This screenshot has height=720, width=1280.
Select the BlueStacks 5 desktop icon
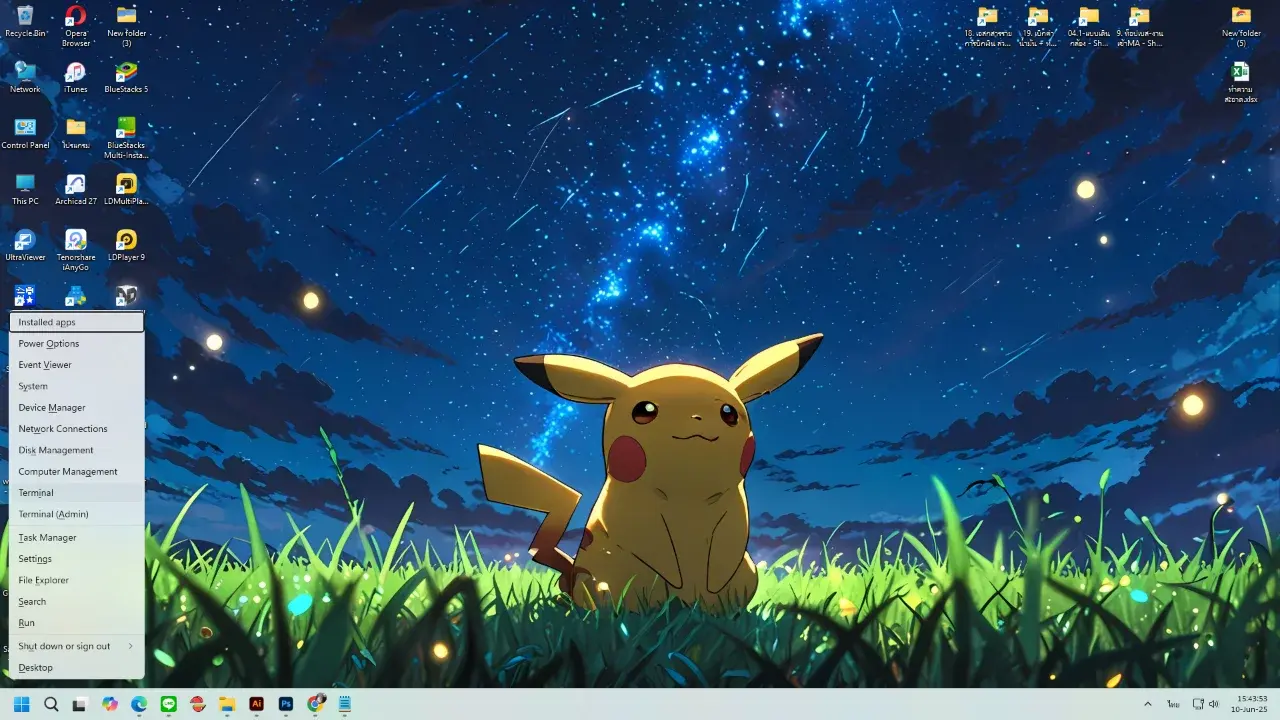[126, 78]
